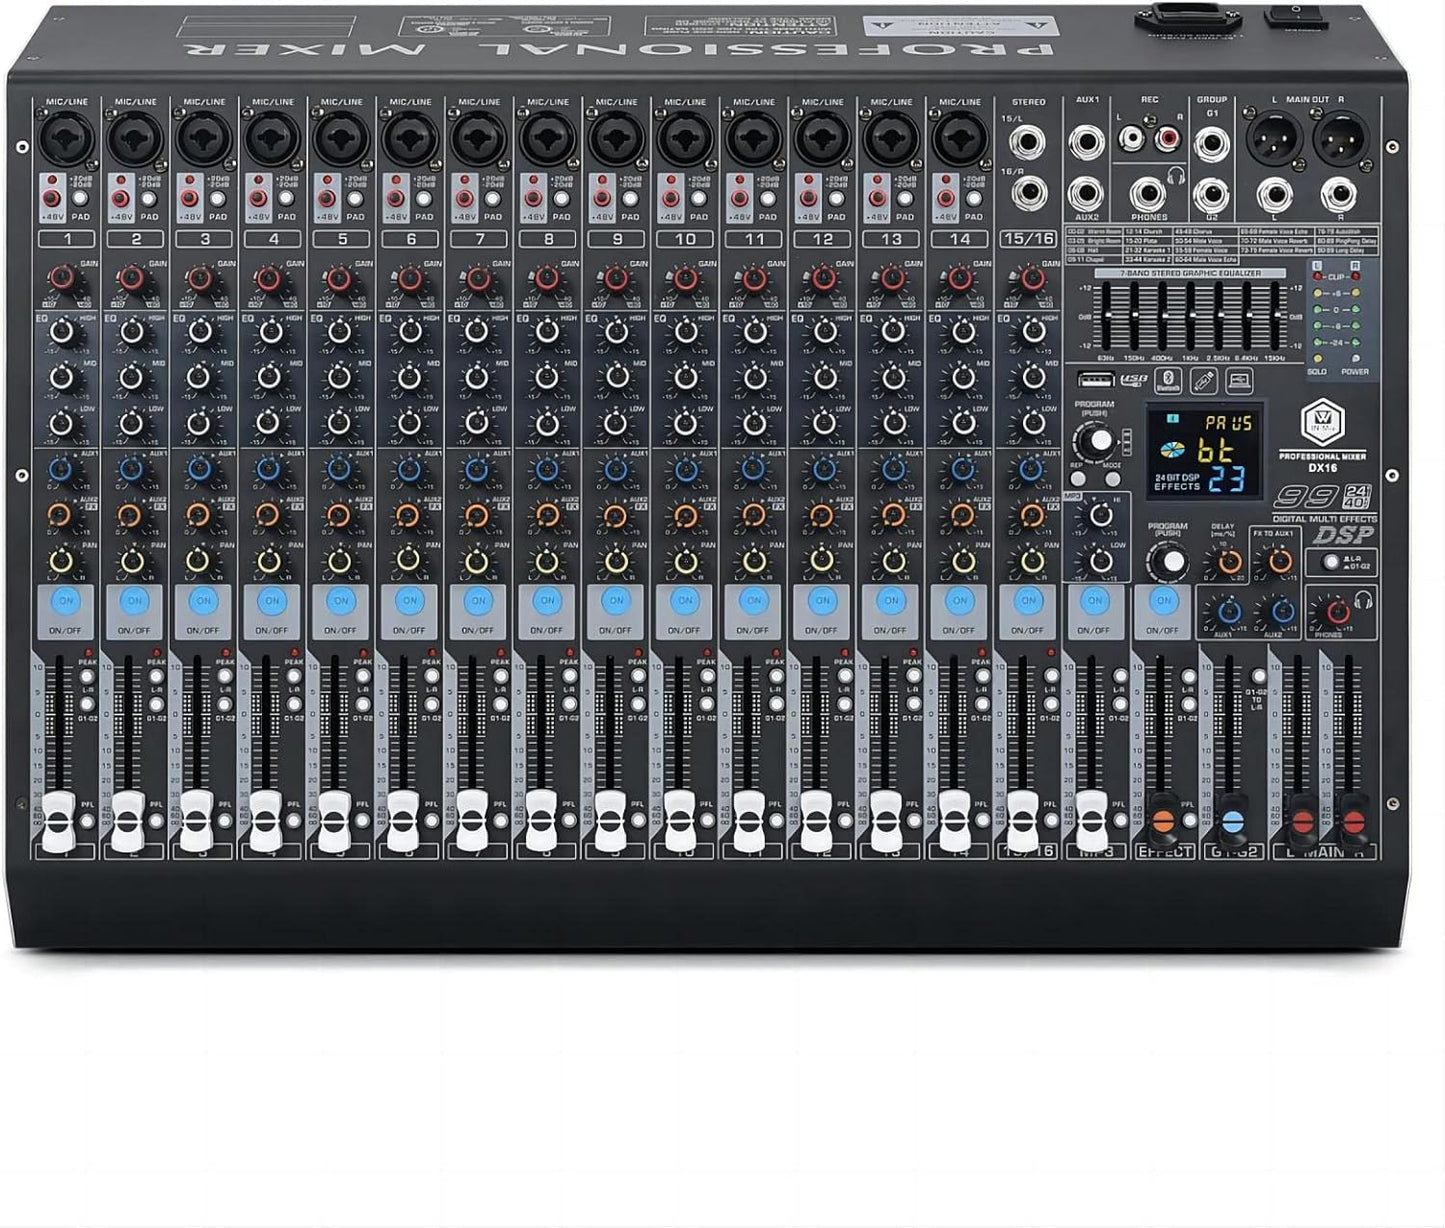Select the USB flash drive source icon
The image size is (1445, 1228).
(1204, 381)
